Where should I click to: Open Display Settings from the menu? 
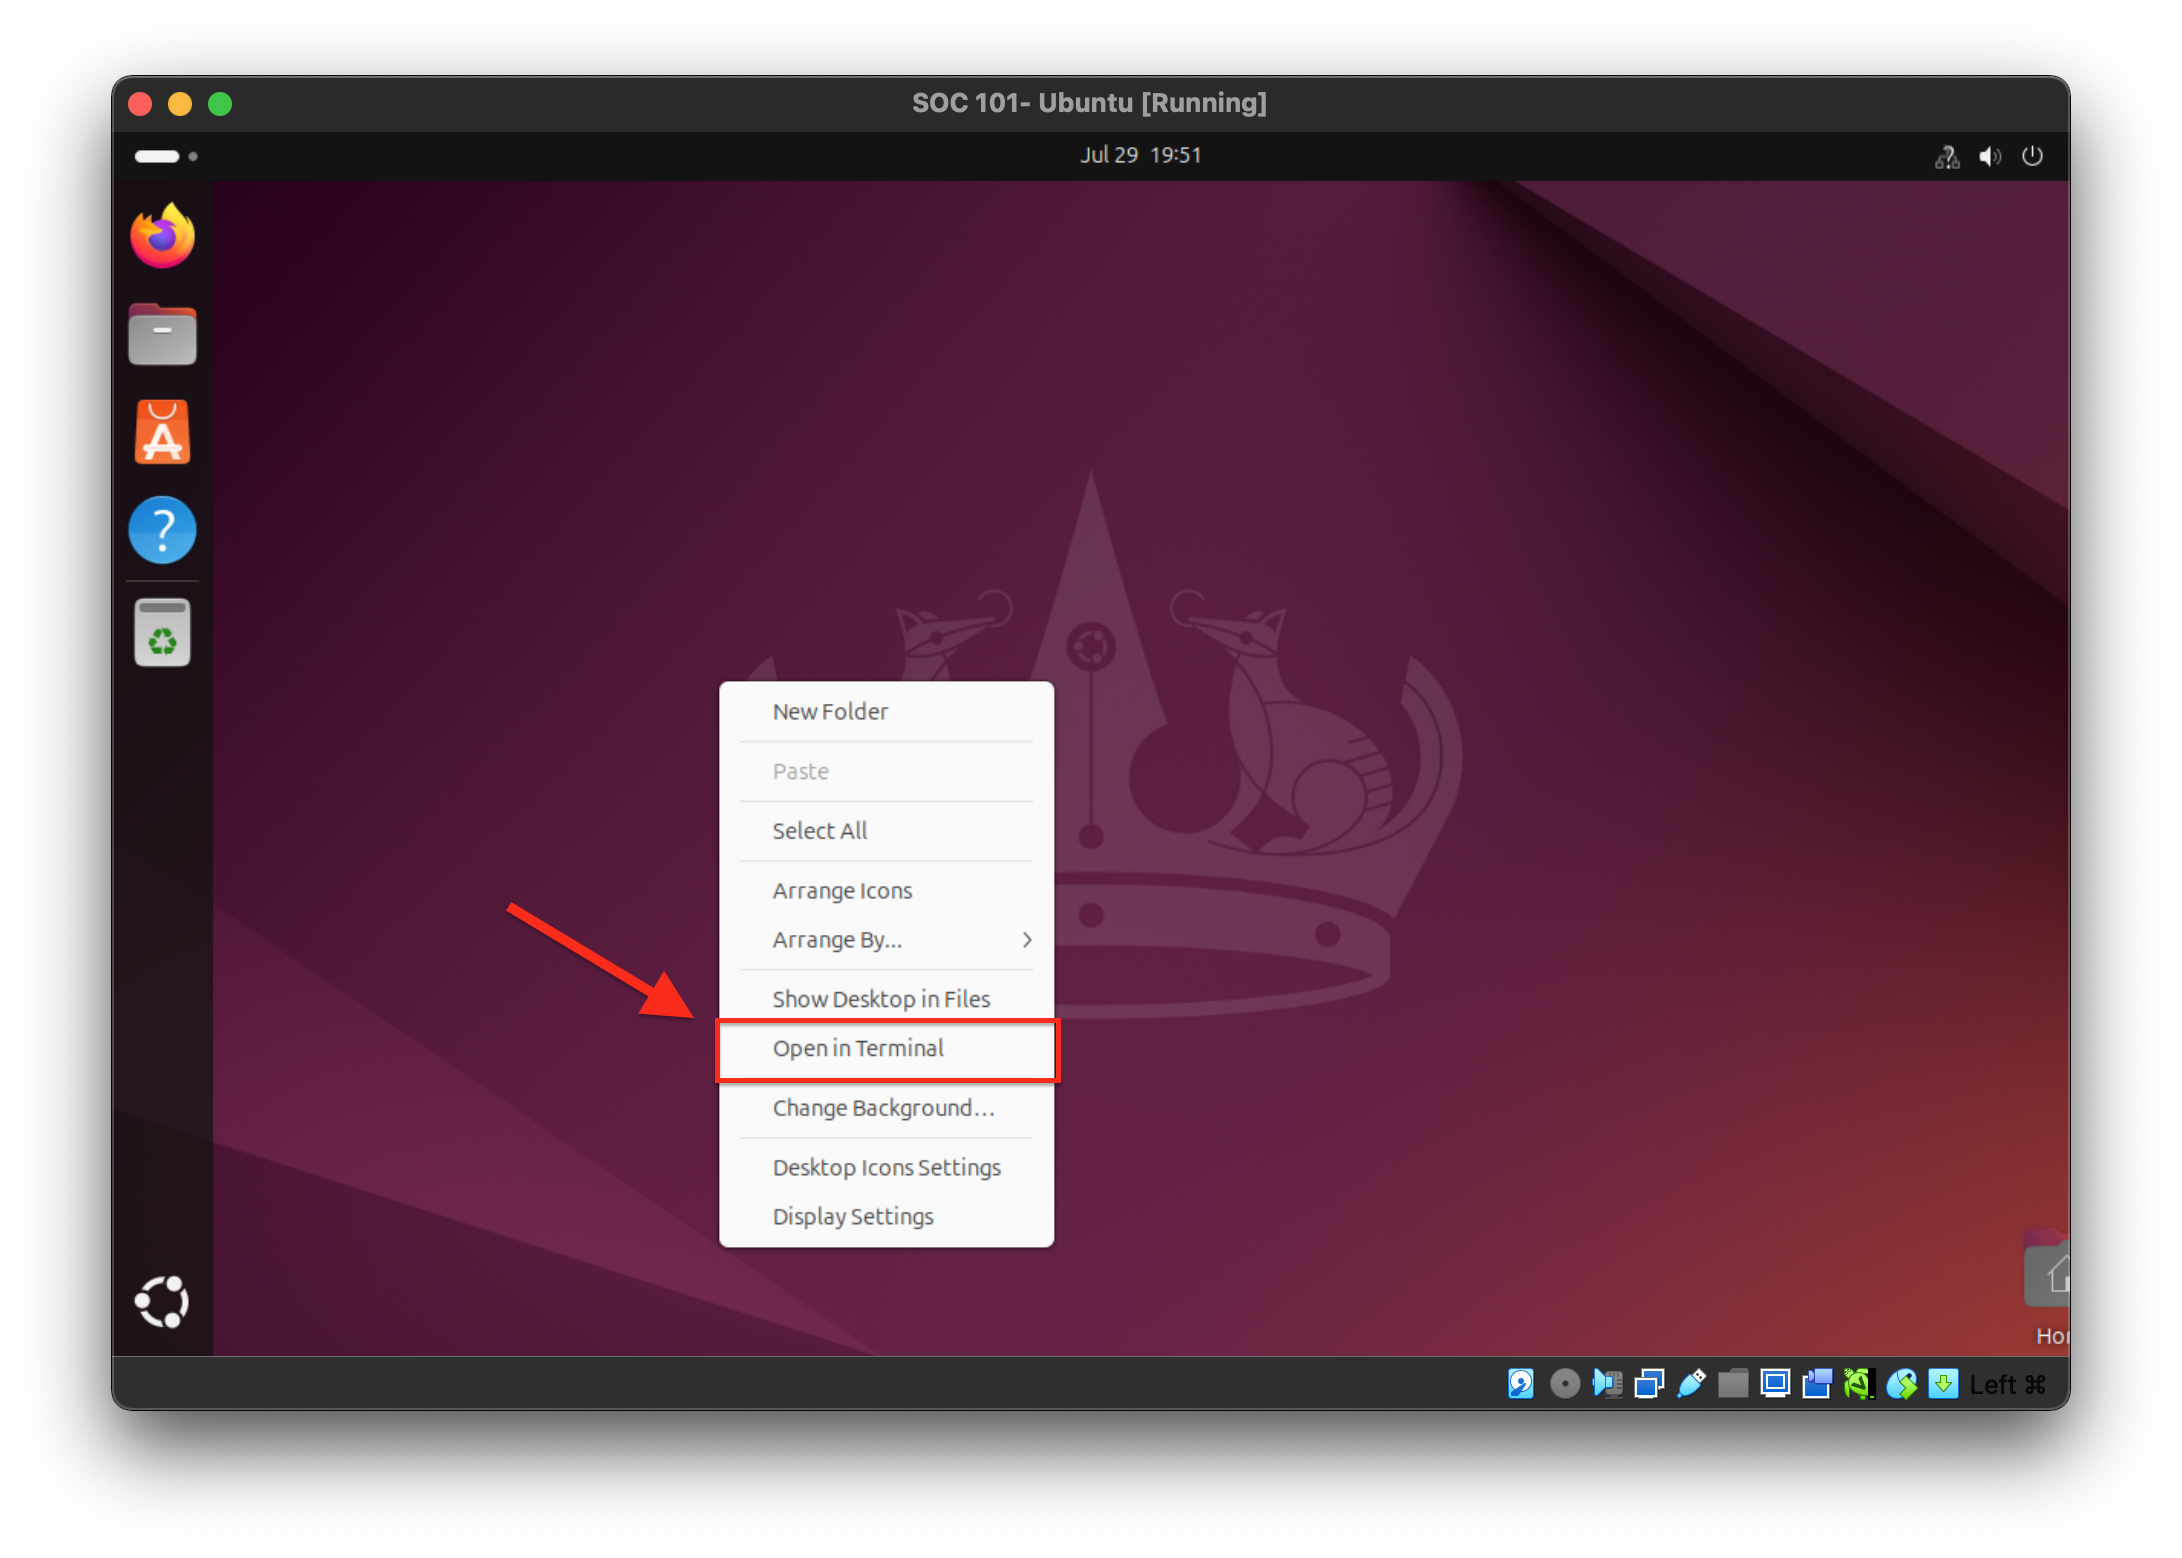pyautogui.click(x=886, y=1216)
